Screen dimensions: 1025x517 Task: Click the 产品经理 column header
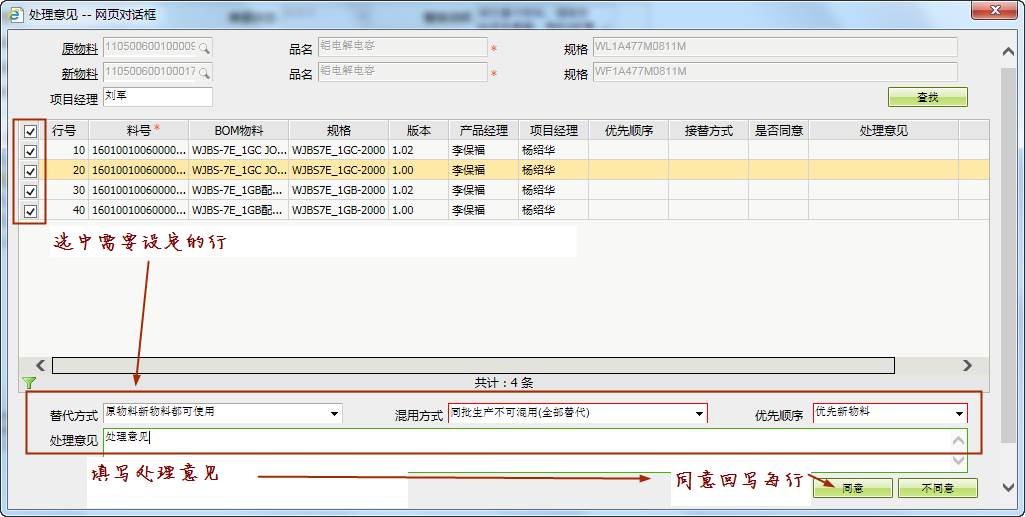coord(483,130)
